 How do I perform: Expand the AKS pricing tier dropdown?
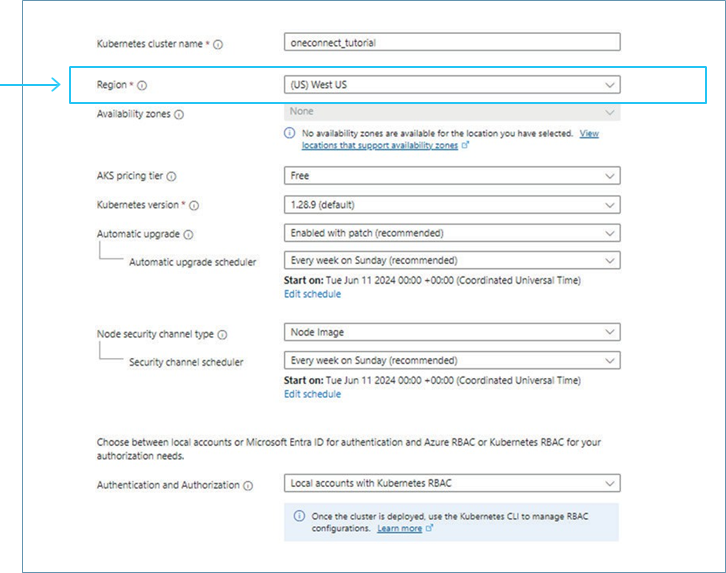[x=451, y=176]
